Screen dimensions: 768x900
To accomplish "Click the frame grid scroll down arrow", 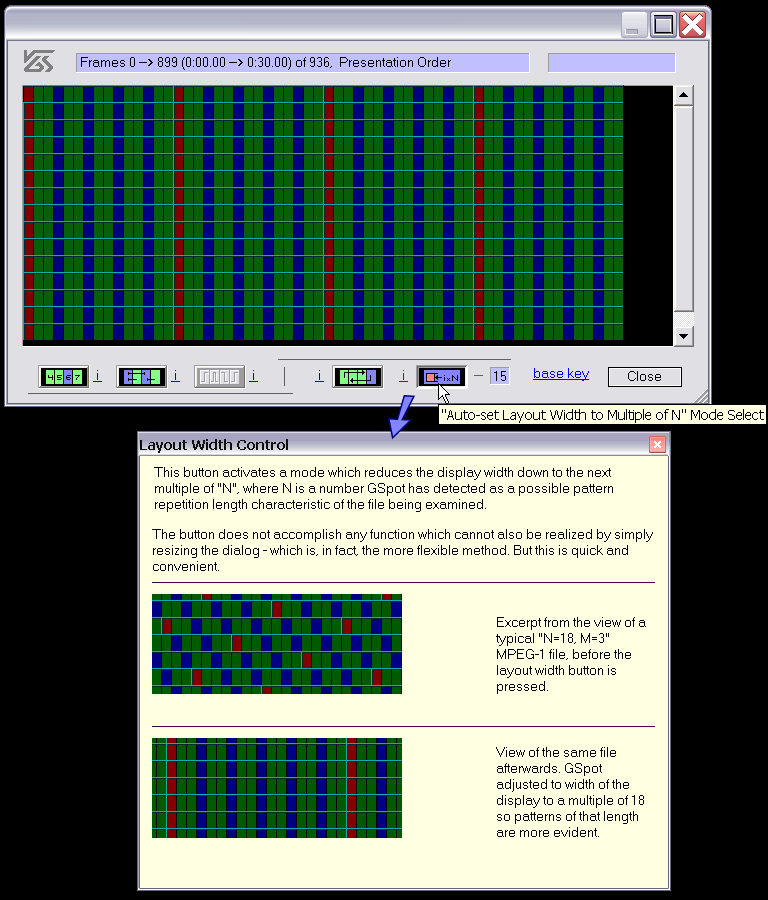I will [x=684, y=336].
